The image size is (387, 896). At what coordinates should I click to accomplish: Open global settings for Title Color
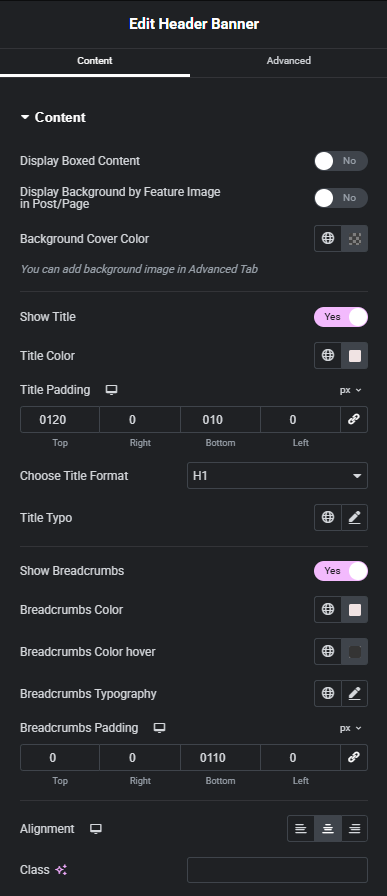tap(328, 355)
